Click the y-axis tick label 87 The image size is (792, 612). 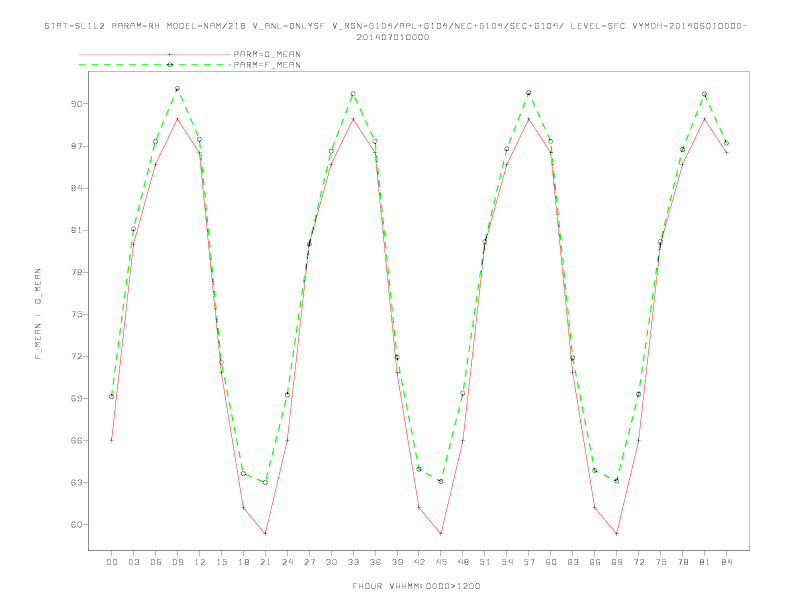[76, 146]
